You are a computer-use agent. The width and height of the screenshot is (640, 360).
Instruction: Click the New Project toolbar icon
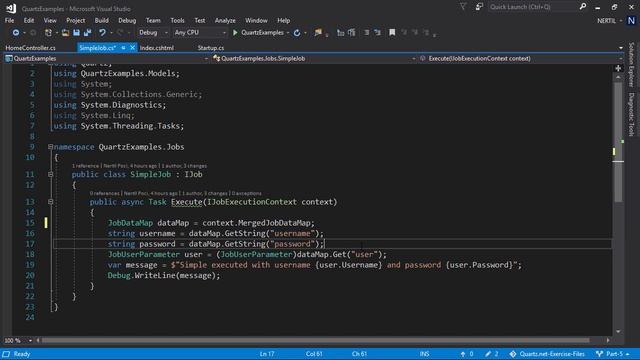(x=48, y=33)
